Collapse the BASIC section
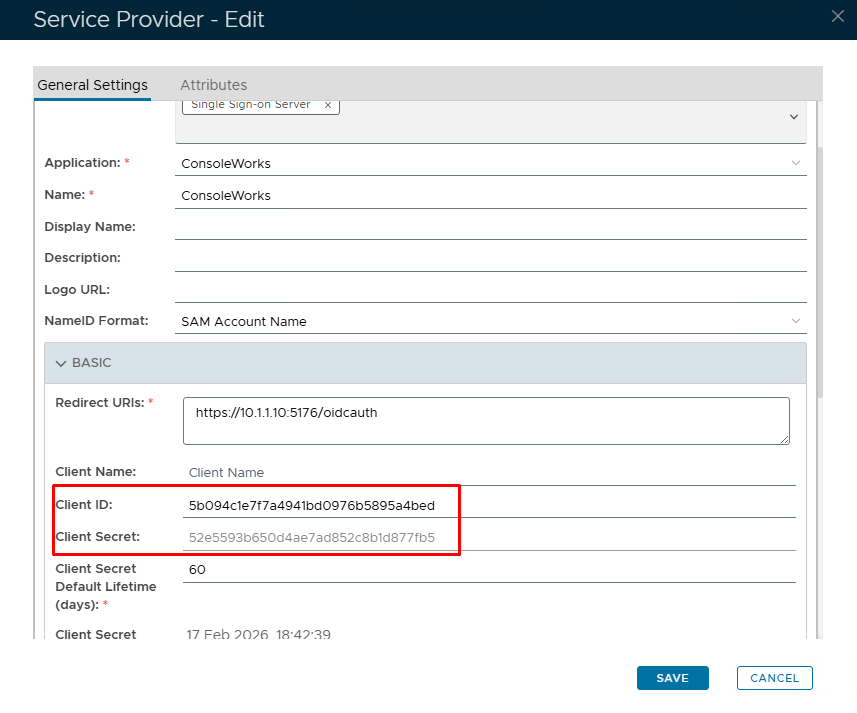The image size is (857, 713). [x=61, y=363]
